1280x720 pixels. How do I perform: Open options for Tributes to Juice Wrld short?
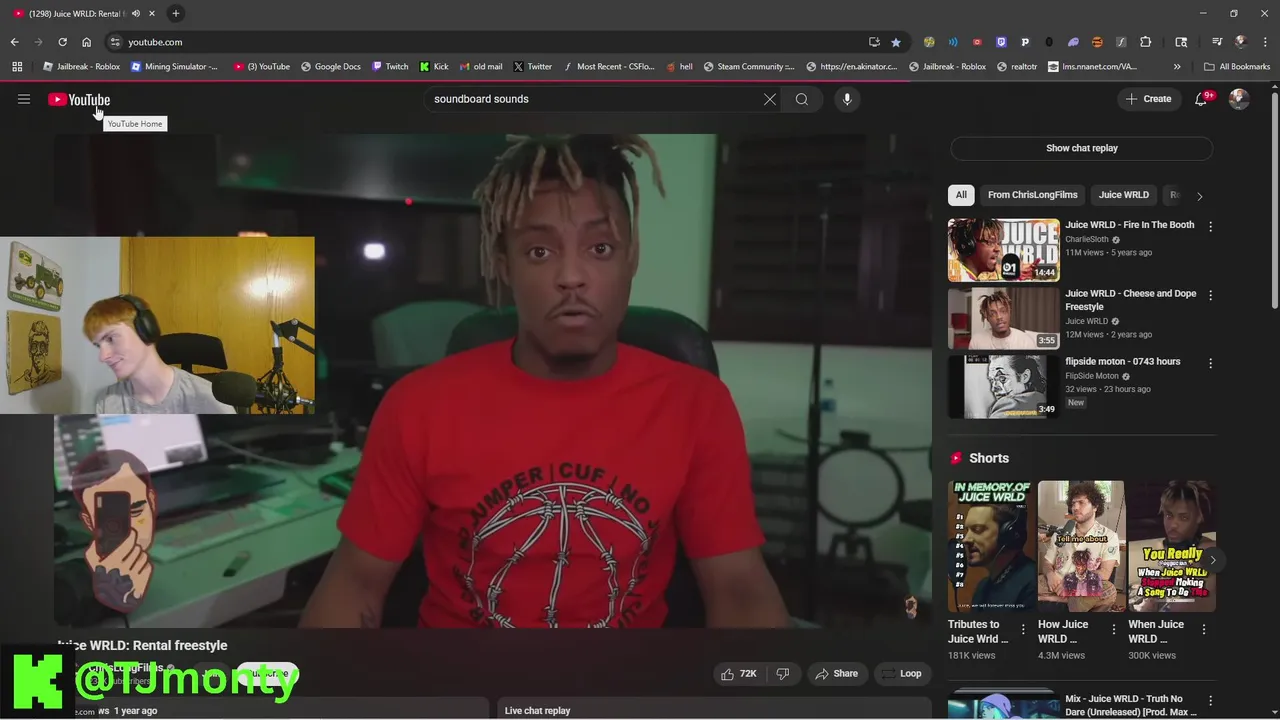(x=1022, y=629)
